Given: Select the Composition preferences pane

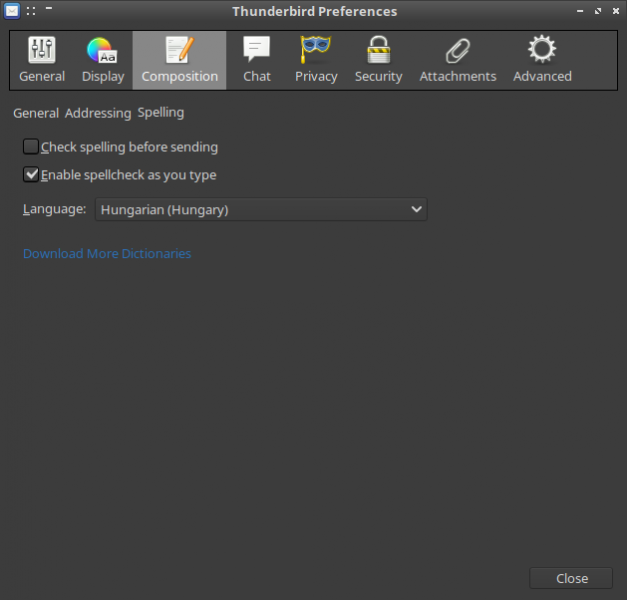Looking at the screenshot, I should pos(180,60).
